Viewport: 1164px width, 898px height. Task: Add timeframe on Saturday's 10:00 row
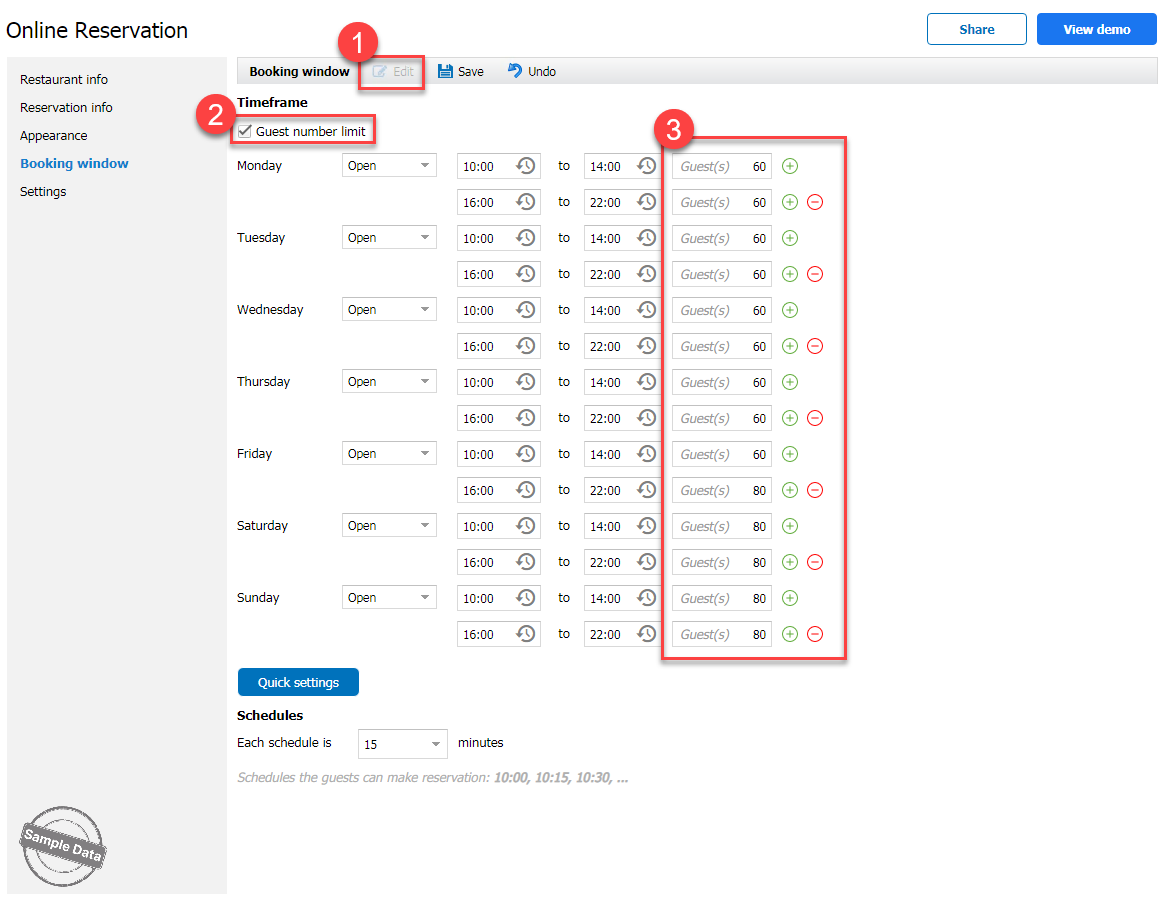tap(789, 526)
